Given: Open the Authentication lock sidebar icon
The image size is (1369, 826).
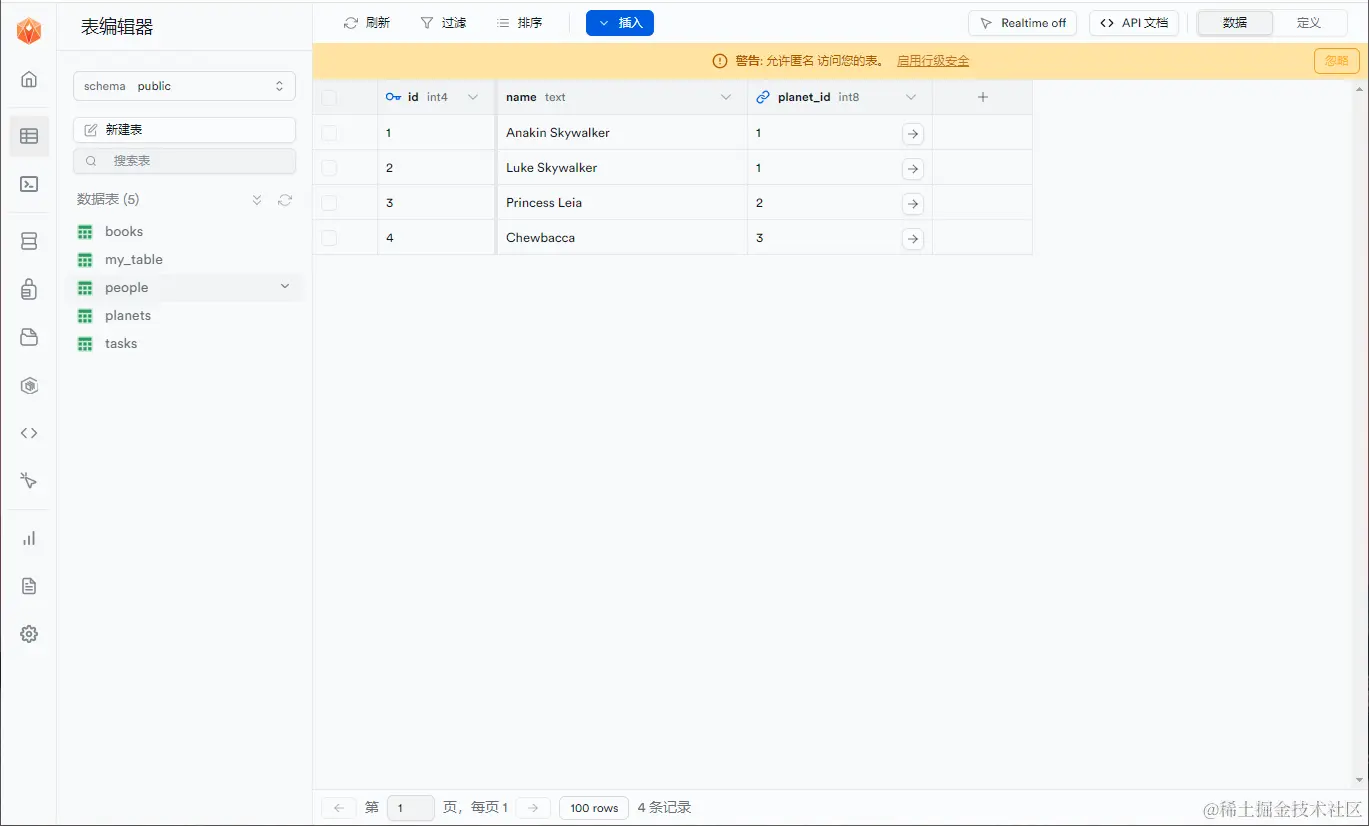Looking at the screenshot, I should (29, 289).
